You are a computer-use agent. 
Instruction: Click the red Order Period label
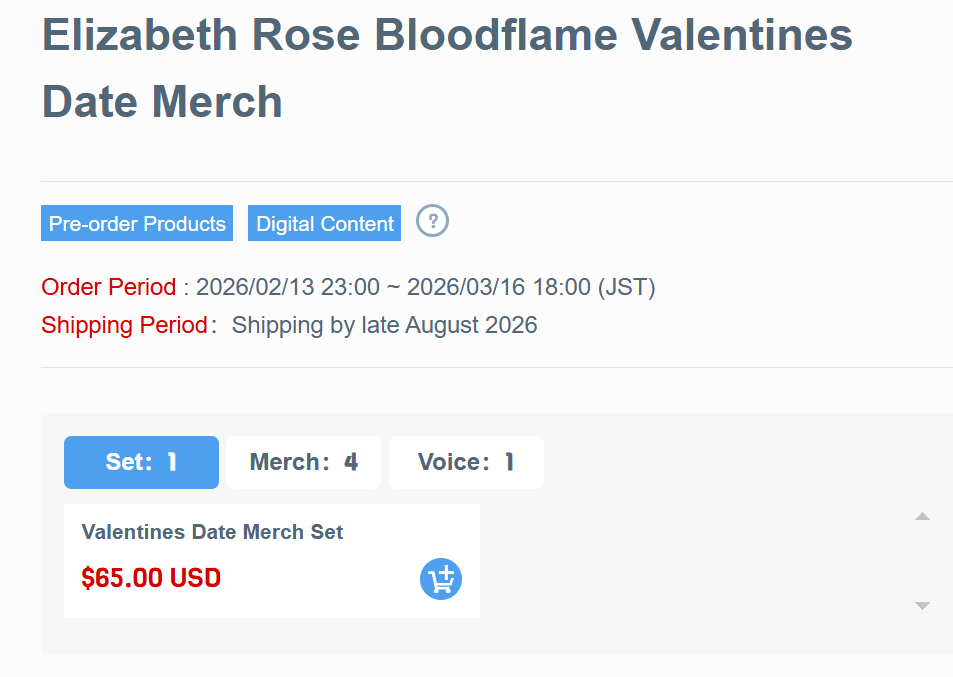click(108, 288)
